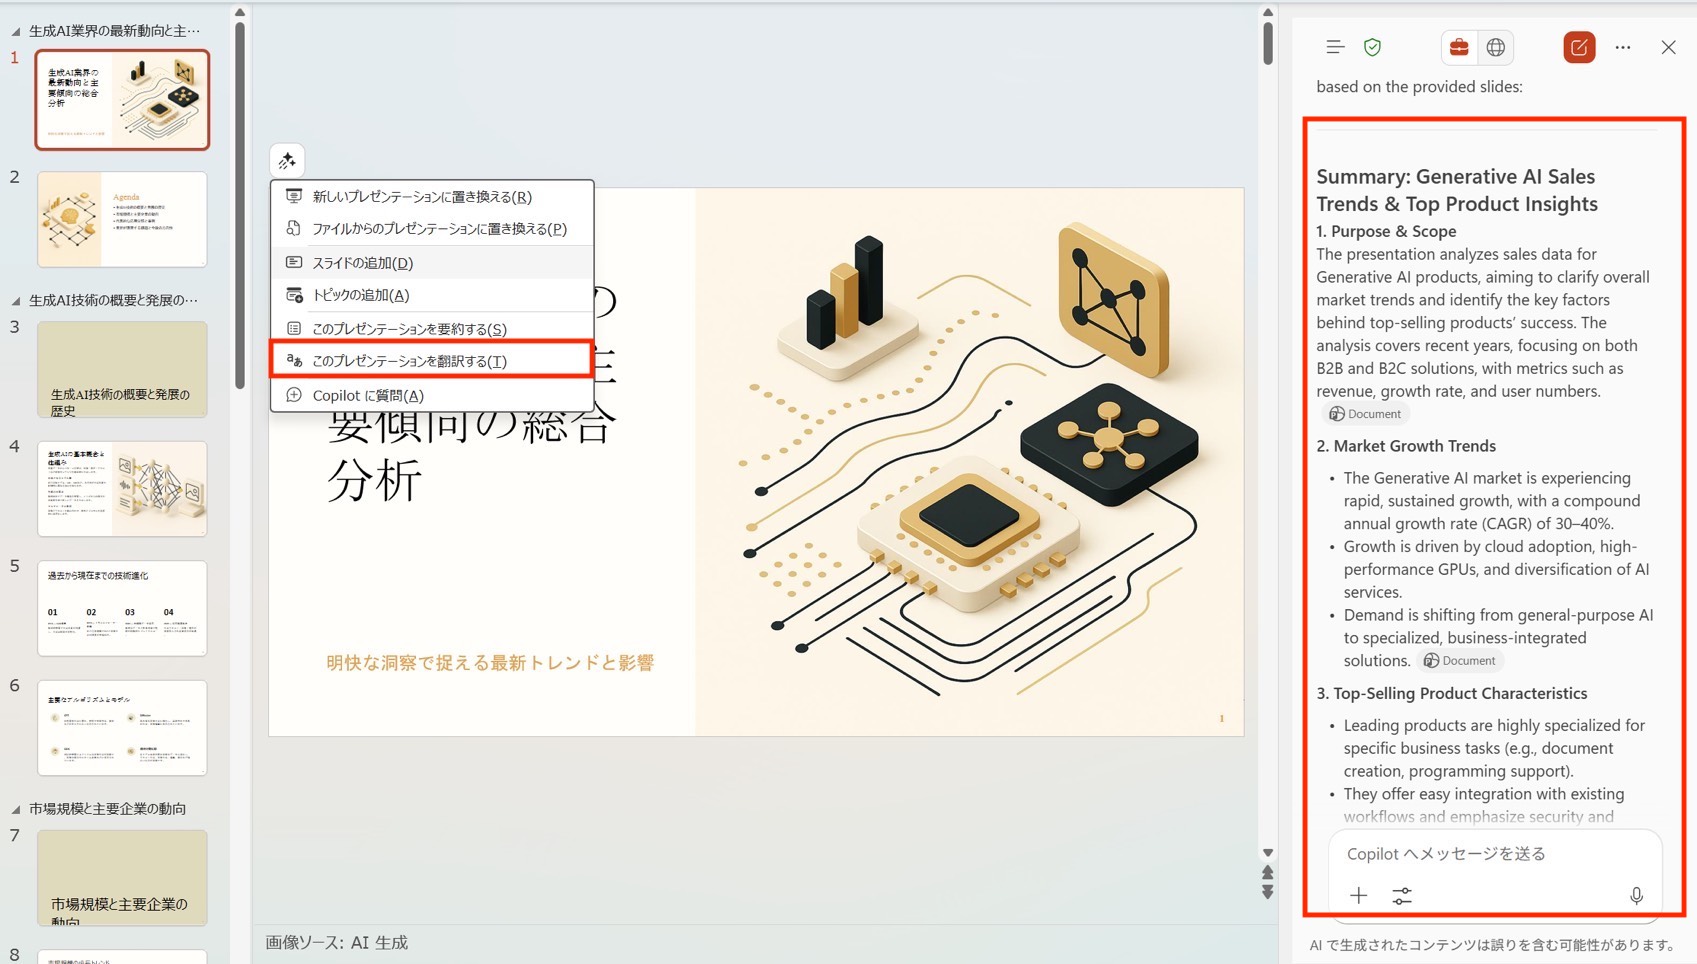The image size is (1697, 964).
Task: Start a new Copilot chat
Action: tap(1578, 47)
